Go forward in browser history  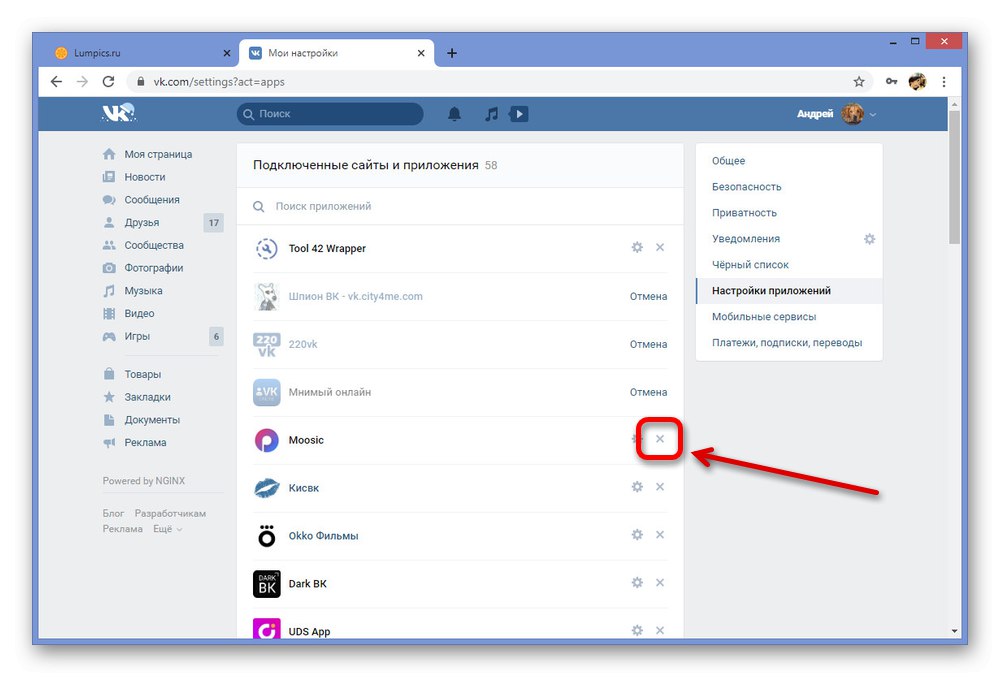[x=82, y=82]
